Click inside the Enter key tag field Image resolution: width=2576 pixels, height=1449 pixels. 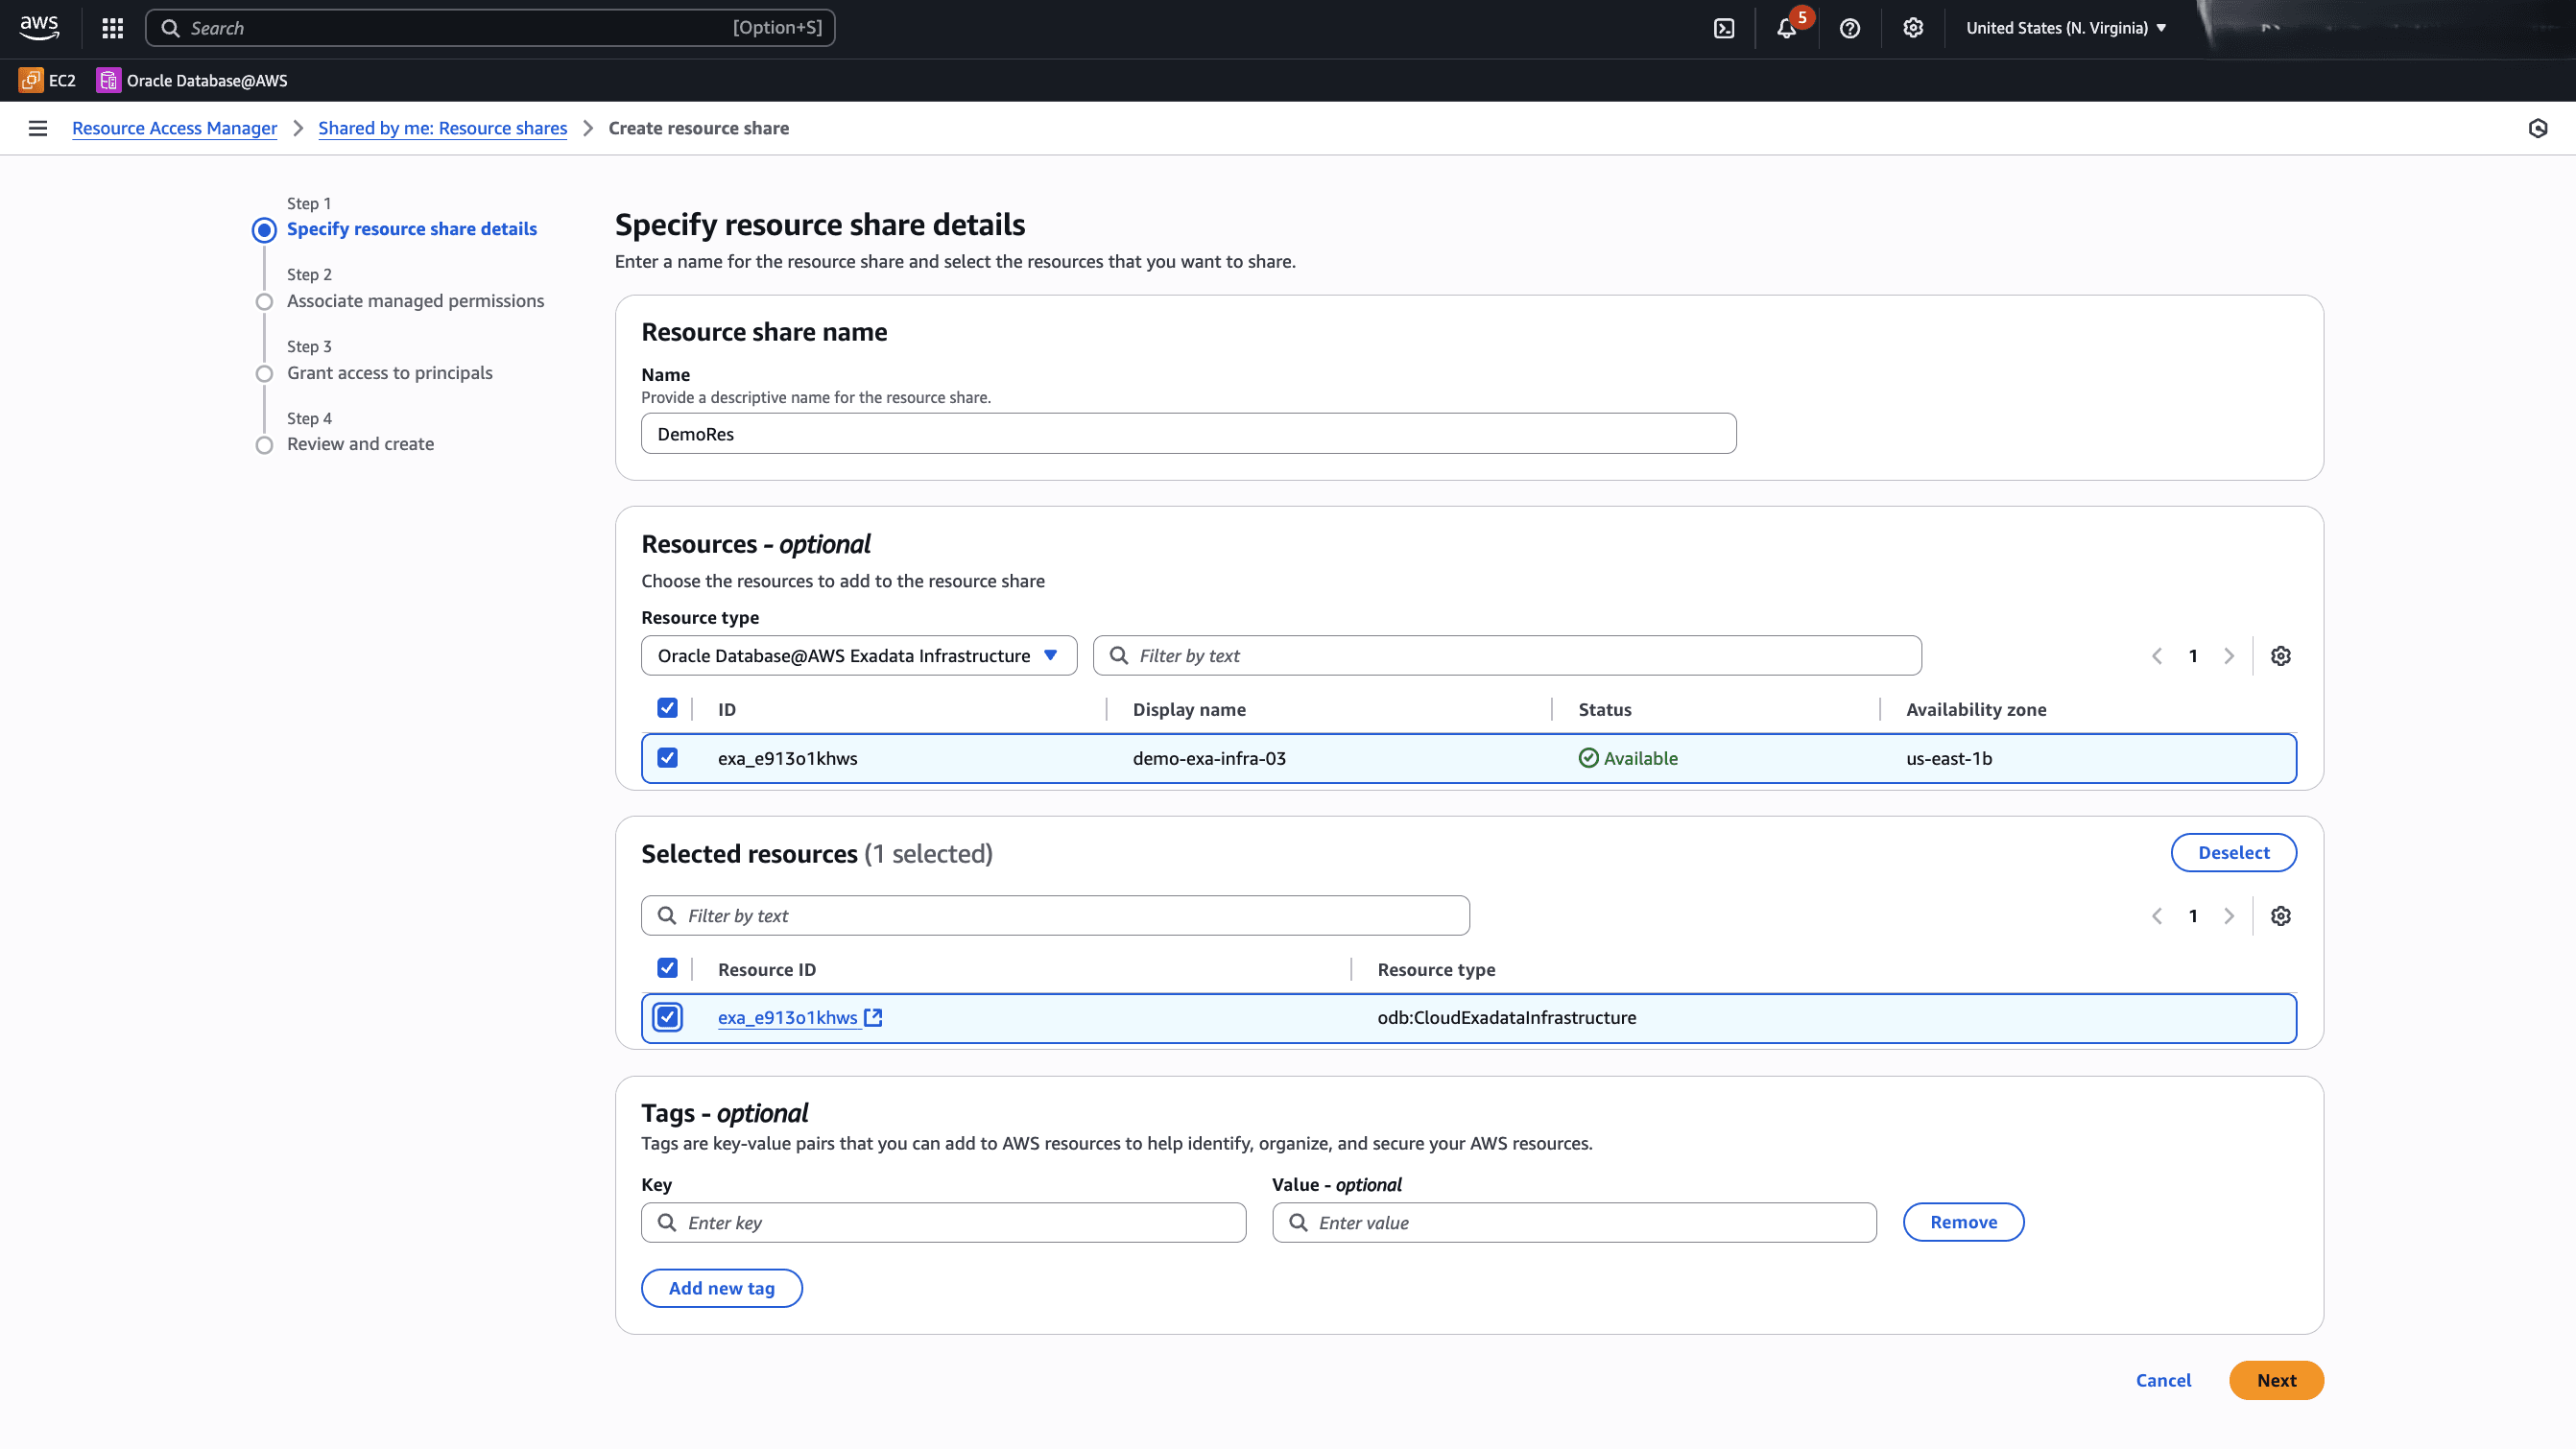942,1222
